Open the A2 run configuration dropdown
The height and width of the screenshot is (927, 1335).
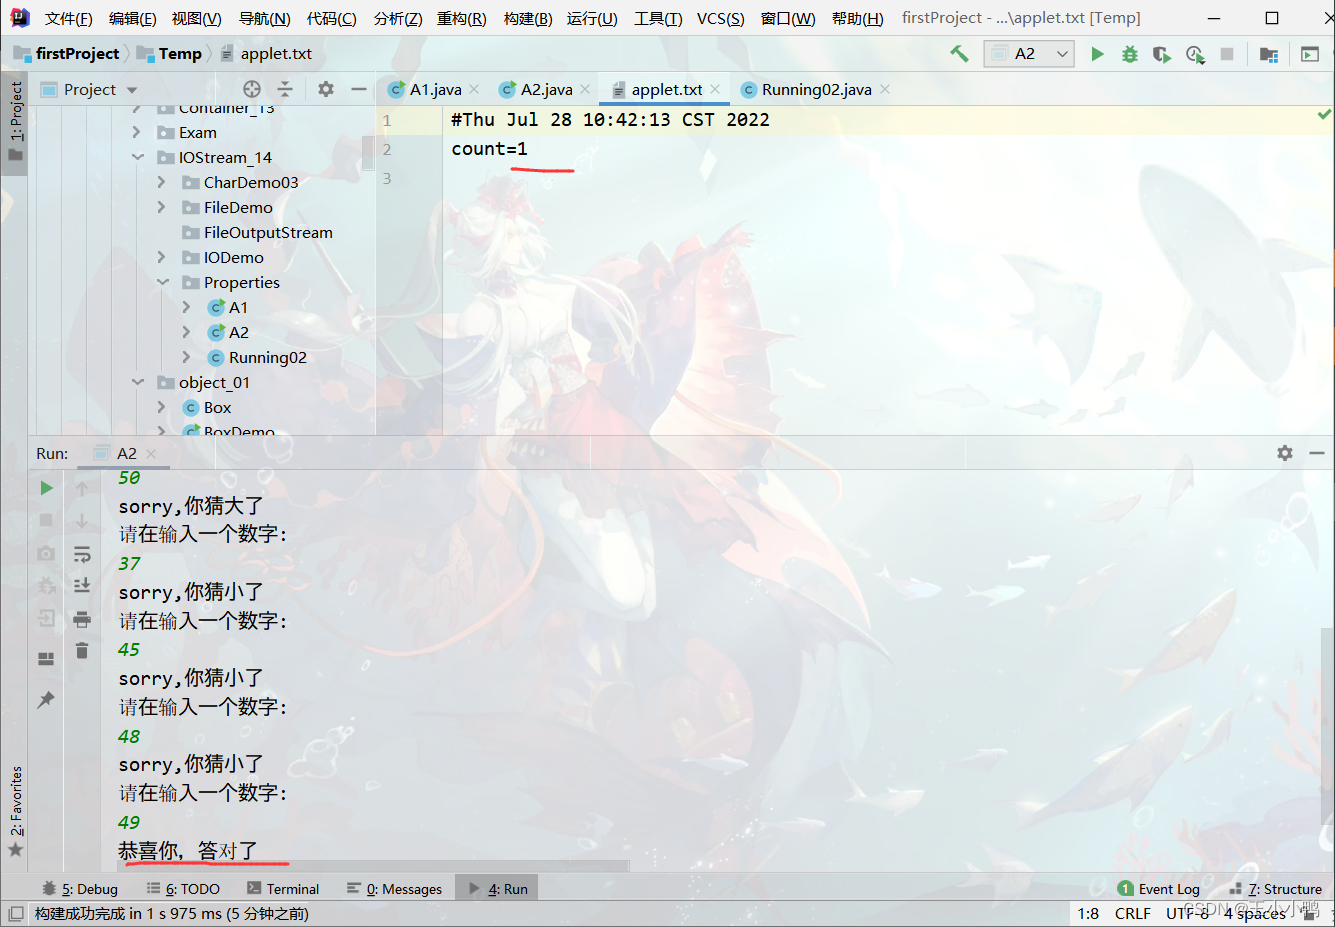1029,54
